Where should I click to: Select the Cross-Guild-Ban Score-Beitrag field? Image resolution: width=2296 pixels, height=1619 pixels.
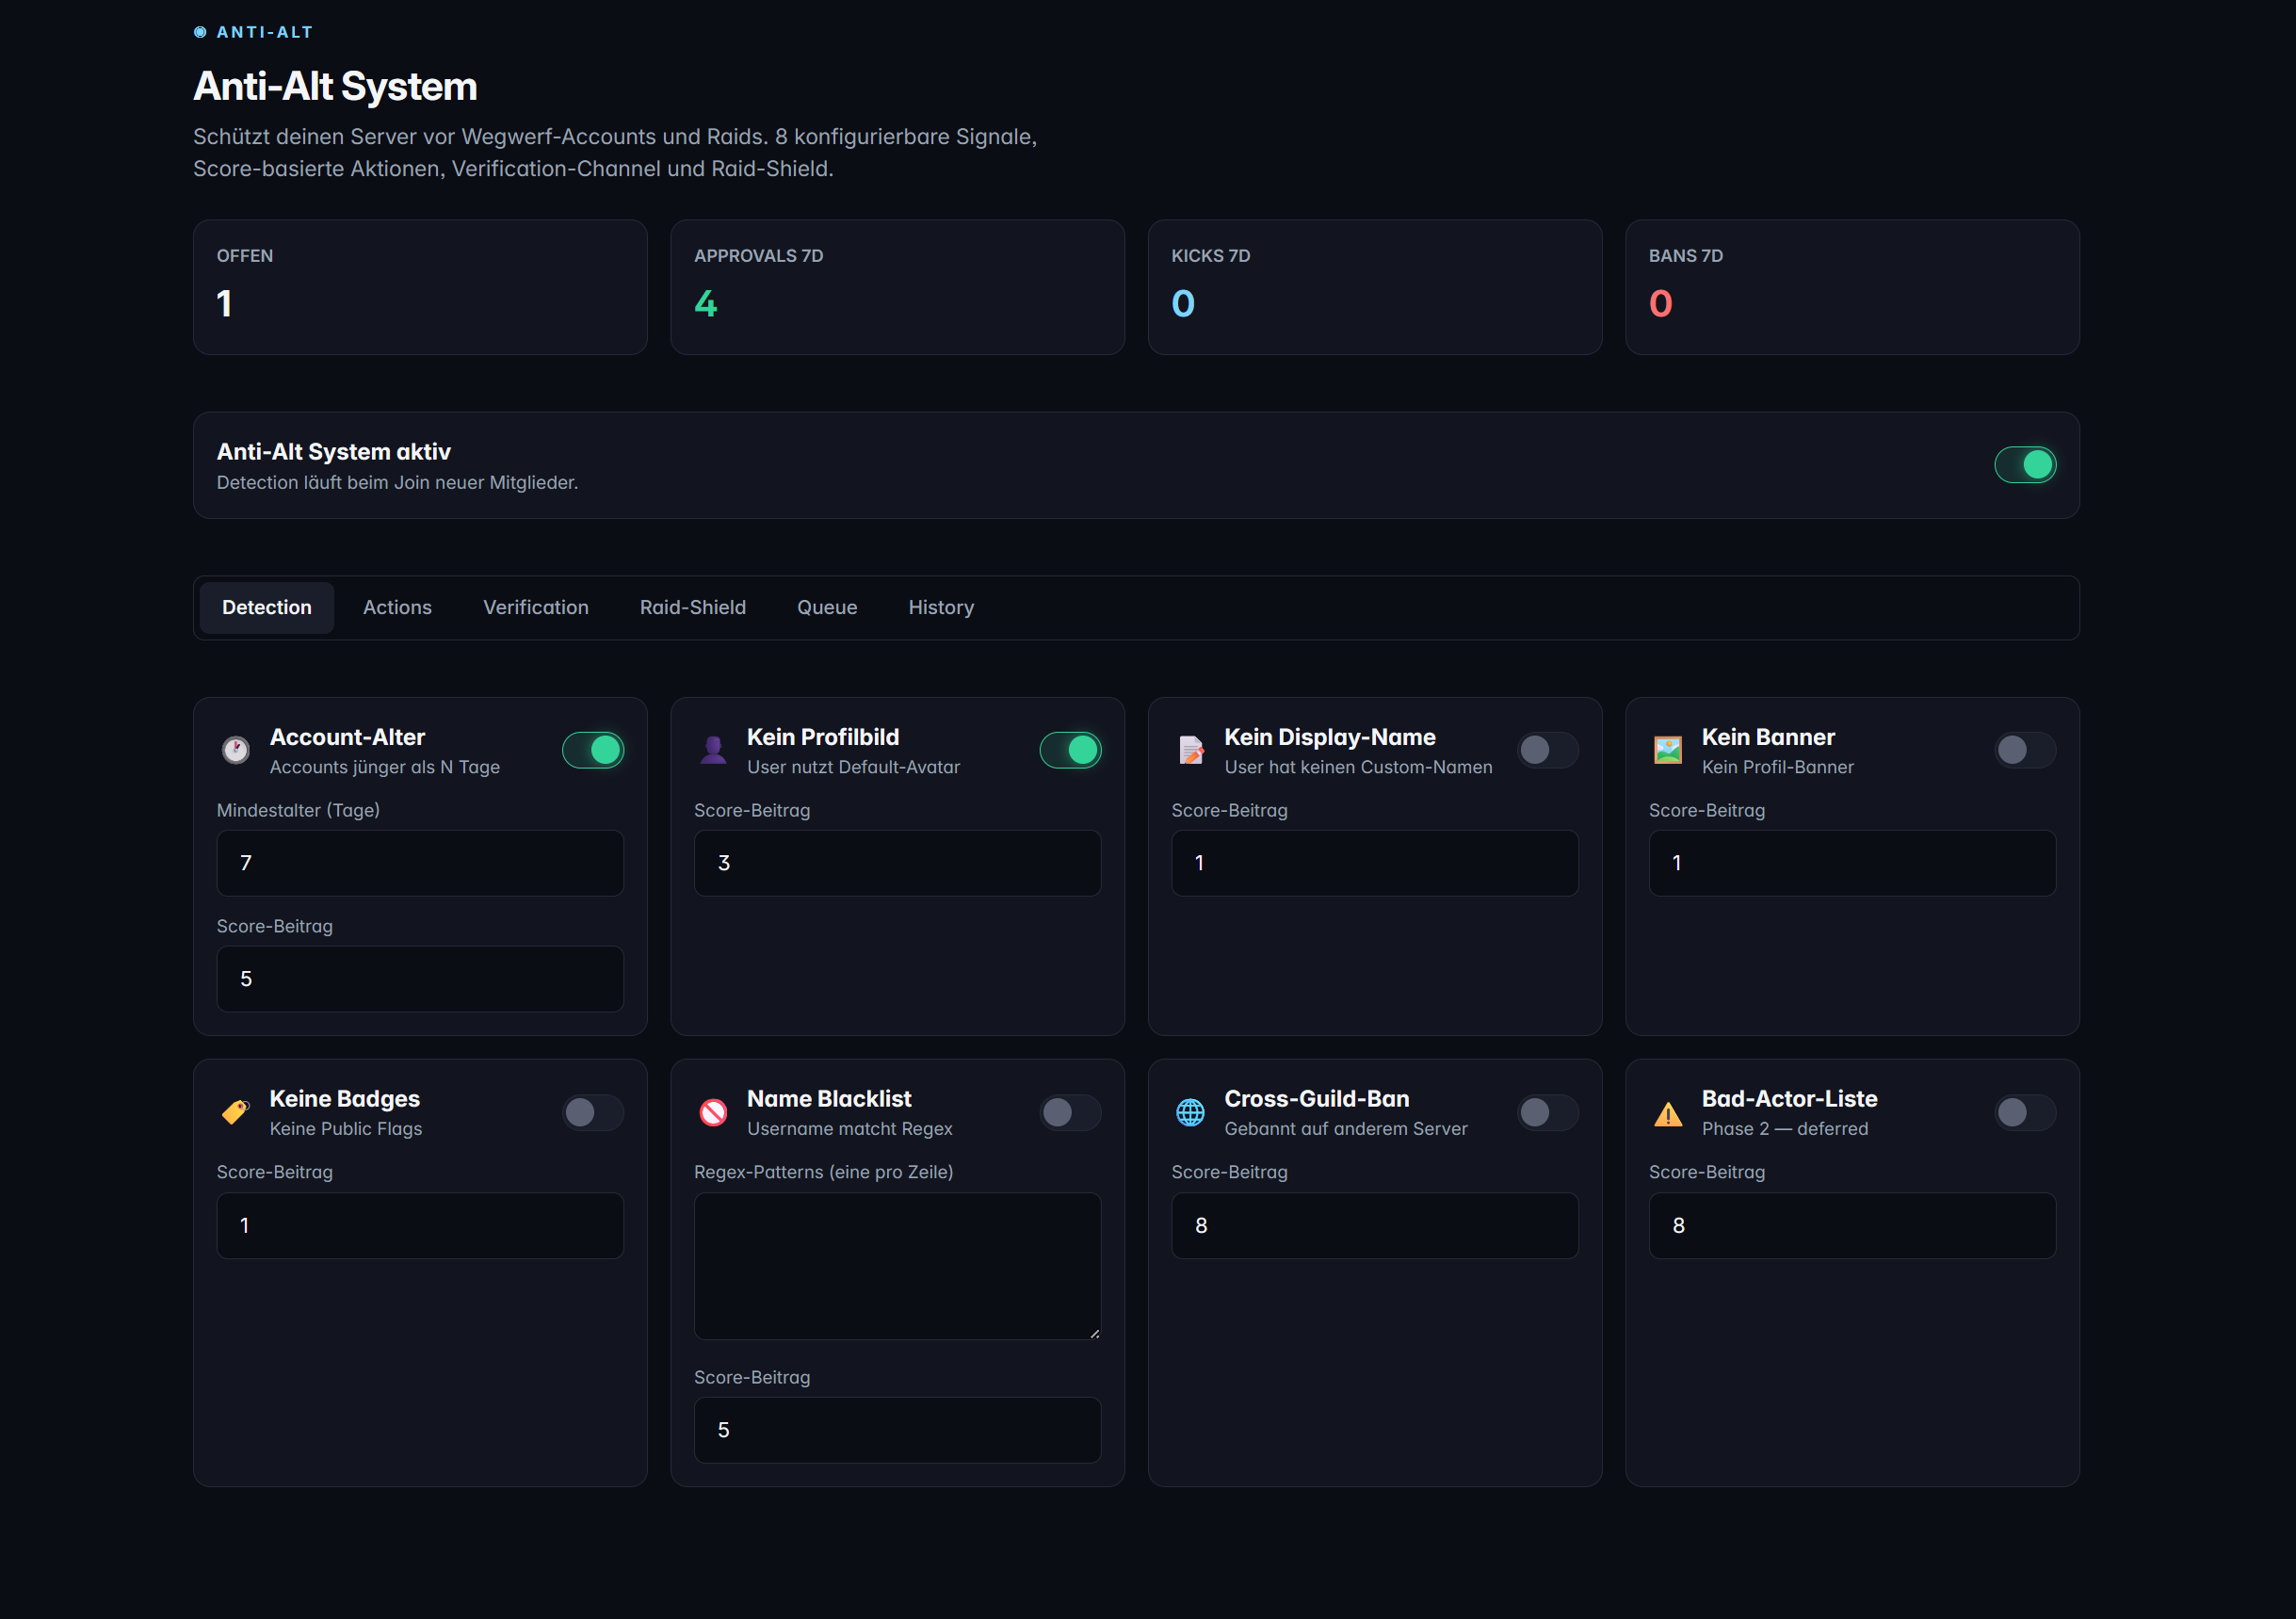1374,1225
